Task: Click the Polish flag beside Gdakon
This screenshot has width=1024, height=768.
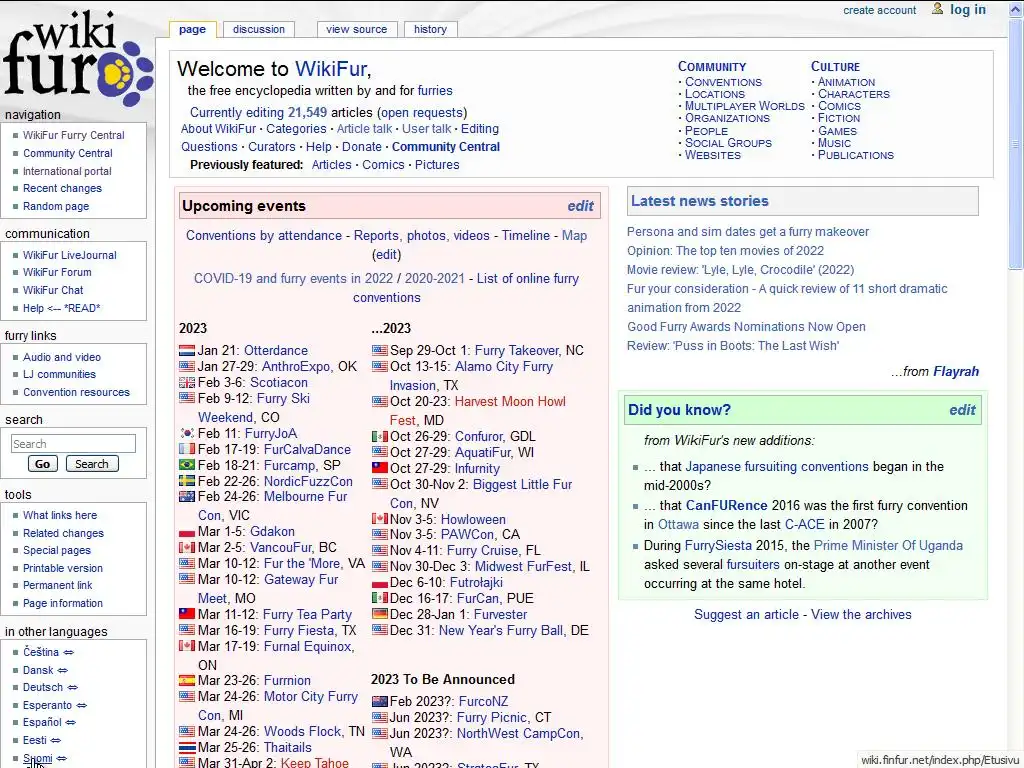Action: point(187,532)
